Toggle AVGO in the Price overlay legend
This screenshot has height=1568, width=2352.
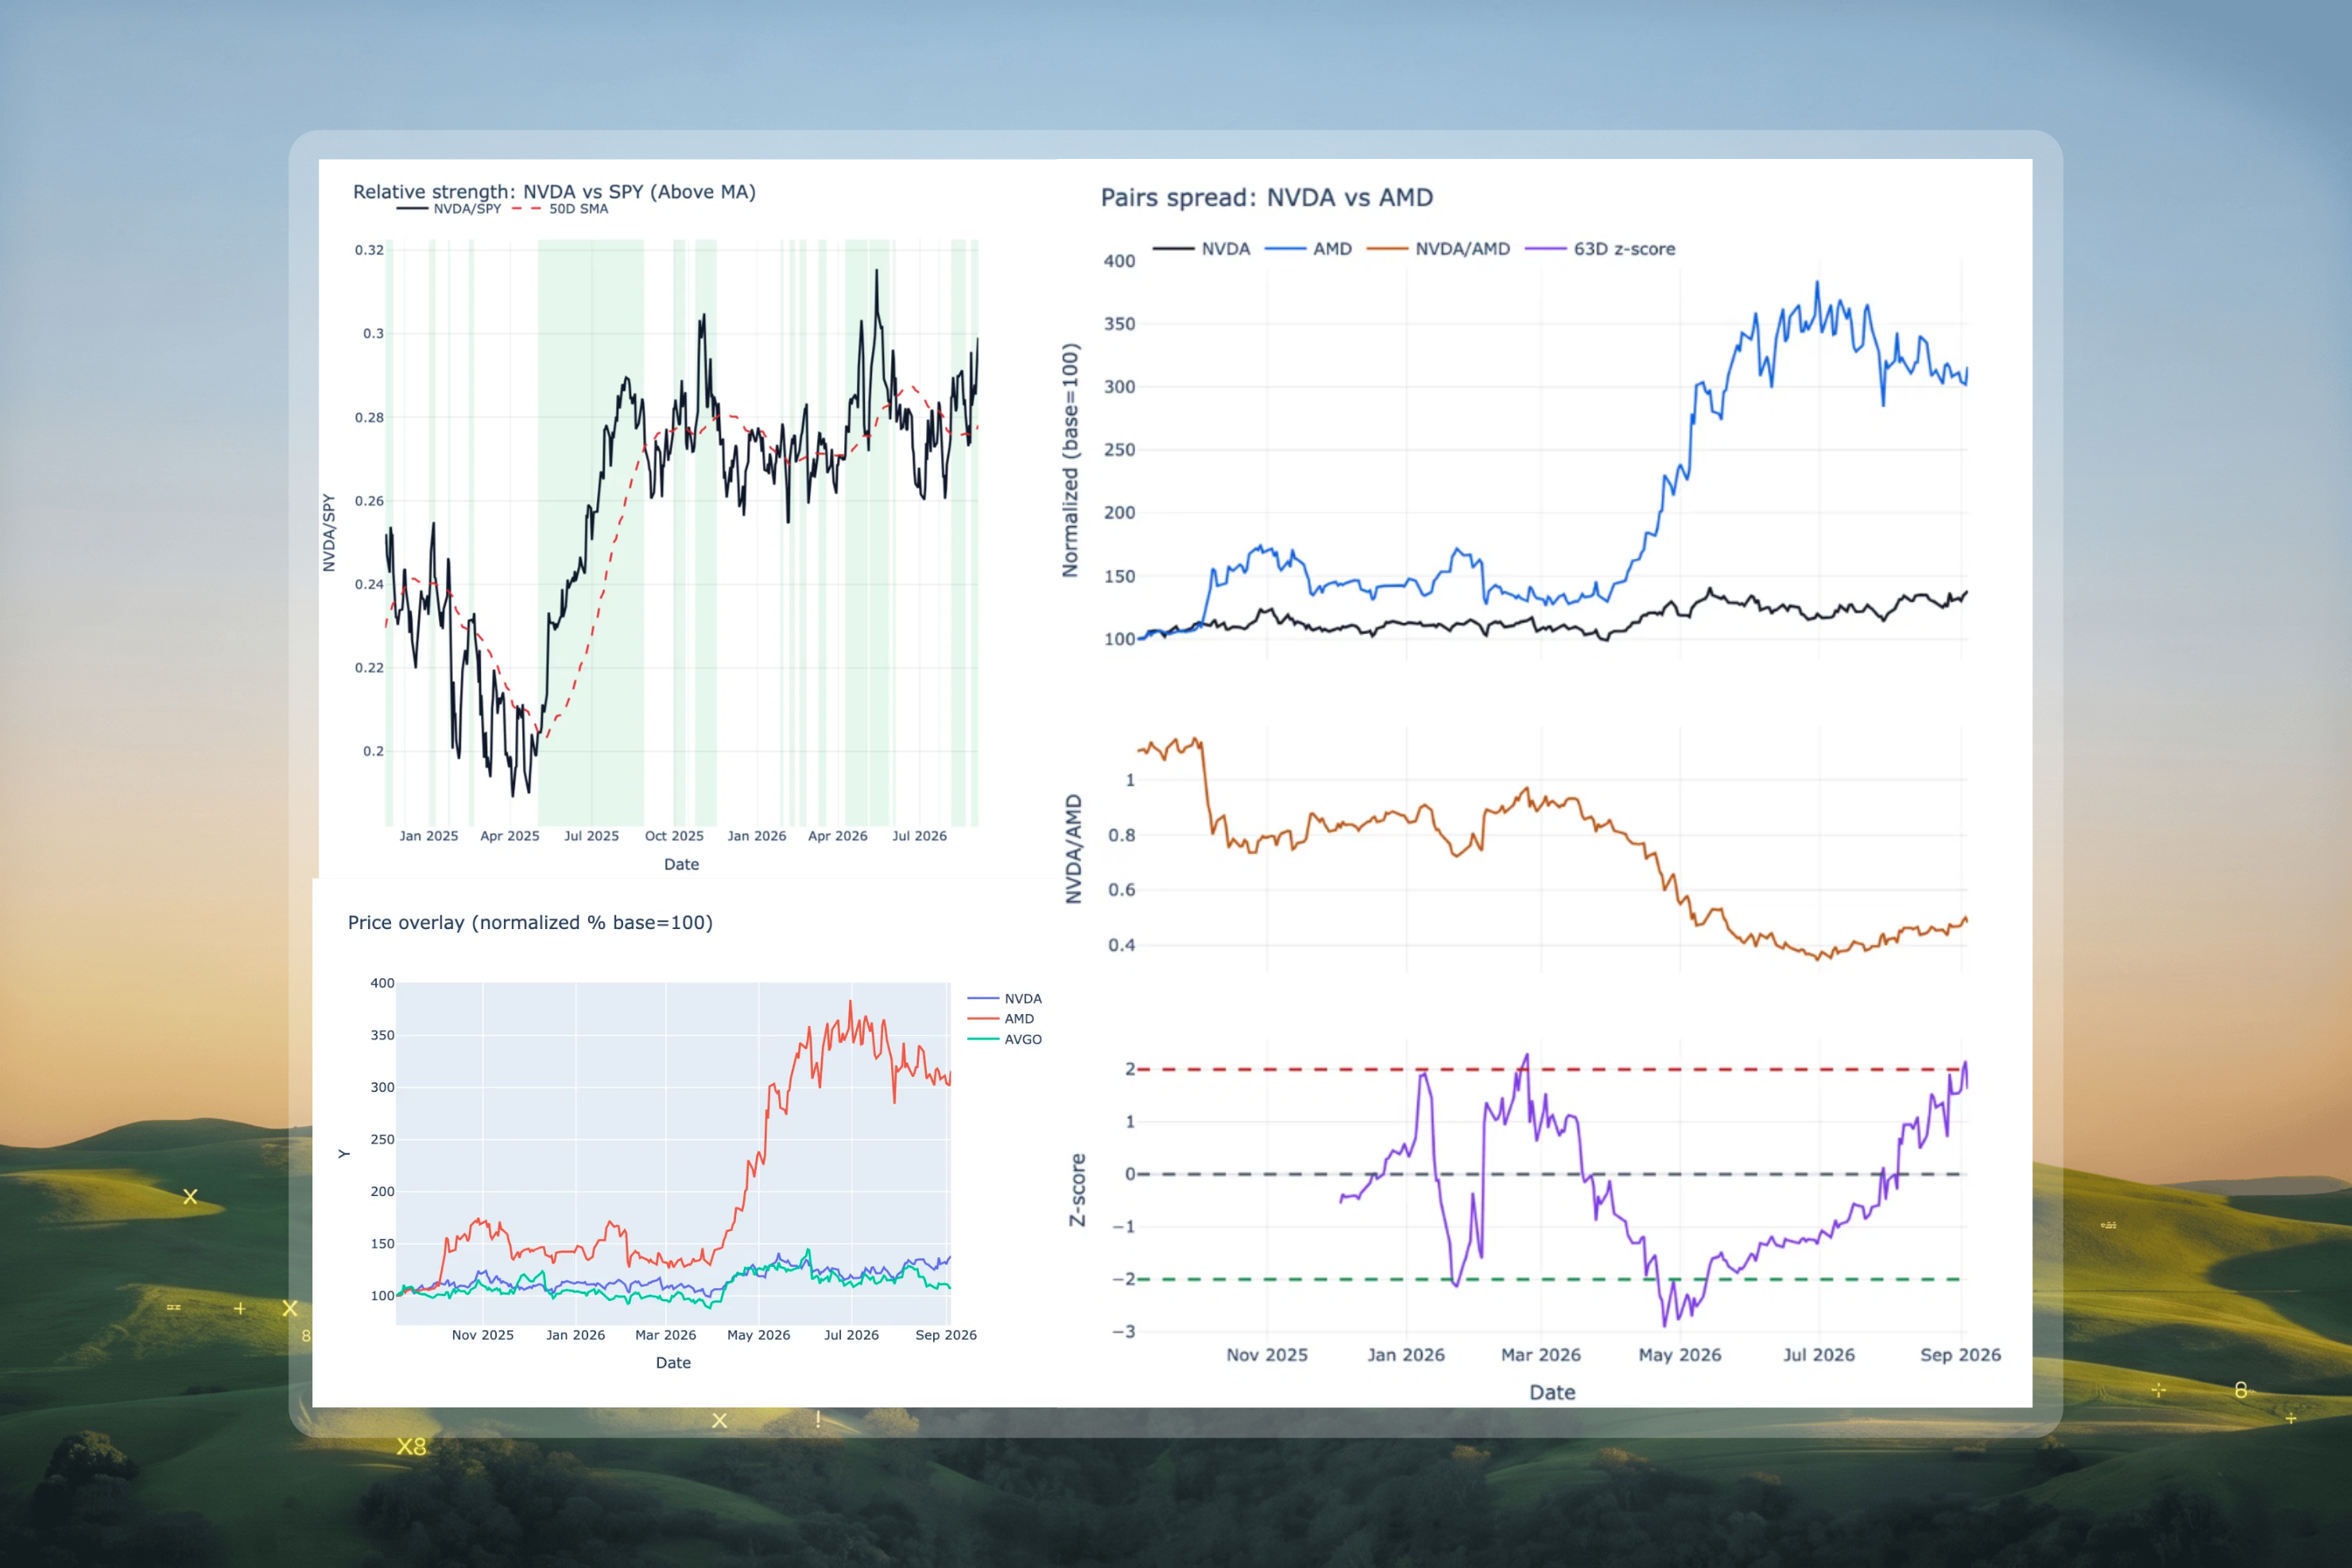coord(1005,1040)
